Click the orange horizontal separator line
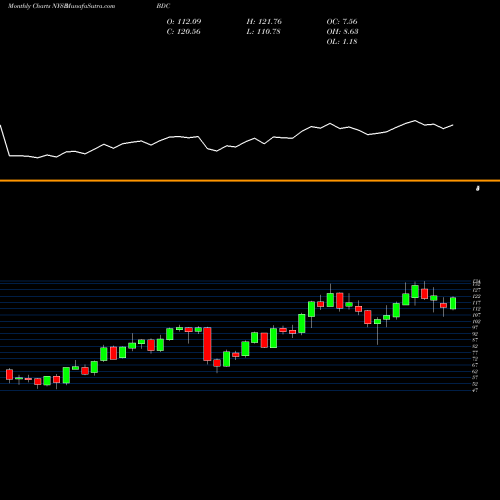This screenshot has width=500, height=500. point(250,181)
